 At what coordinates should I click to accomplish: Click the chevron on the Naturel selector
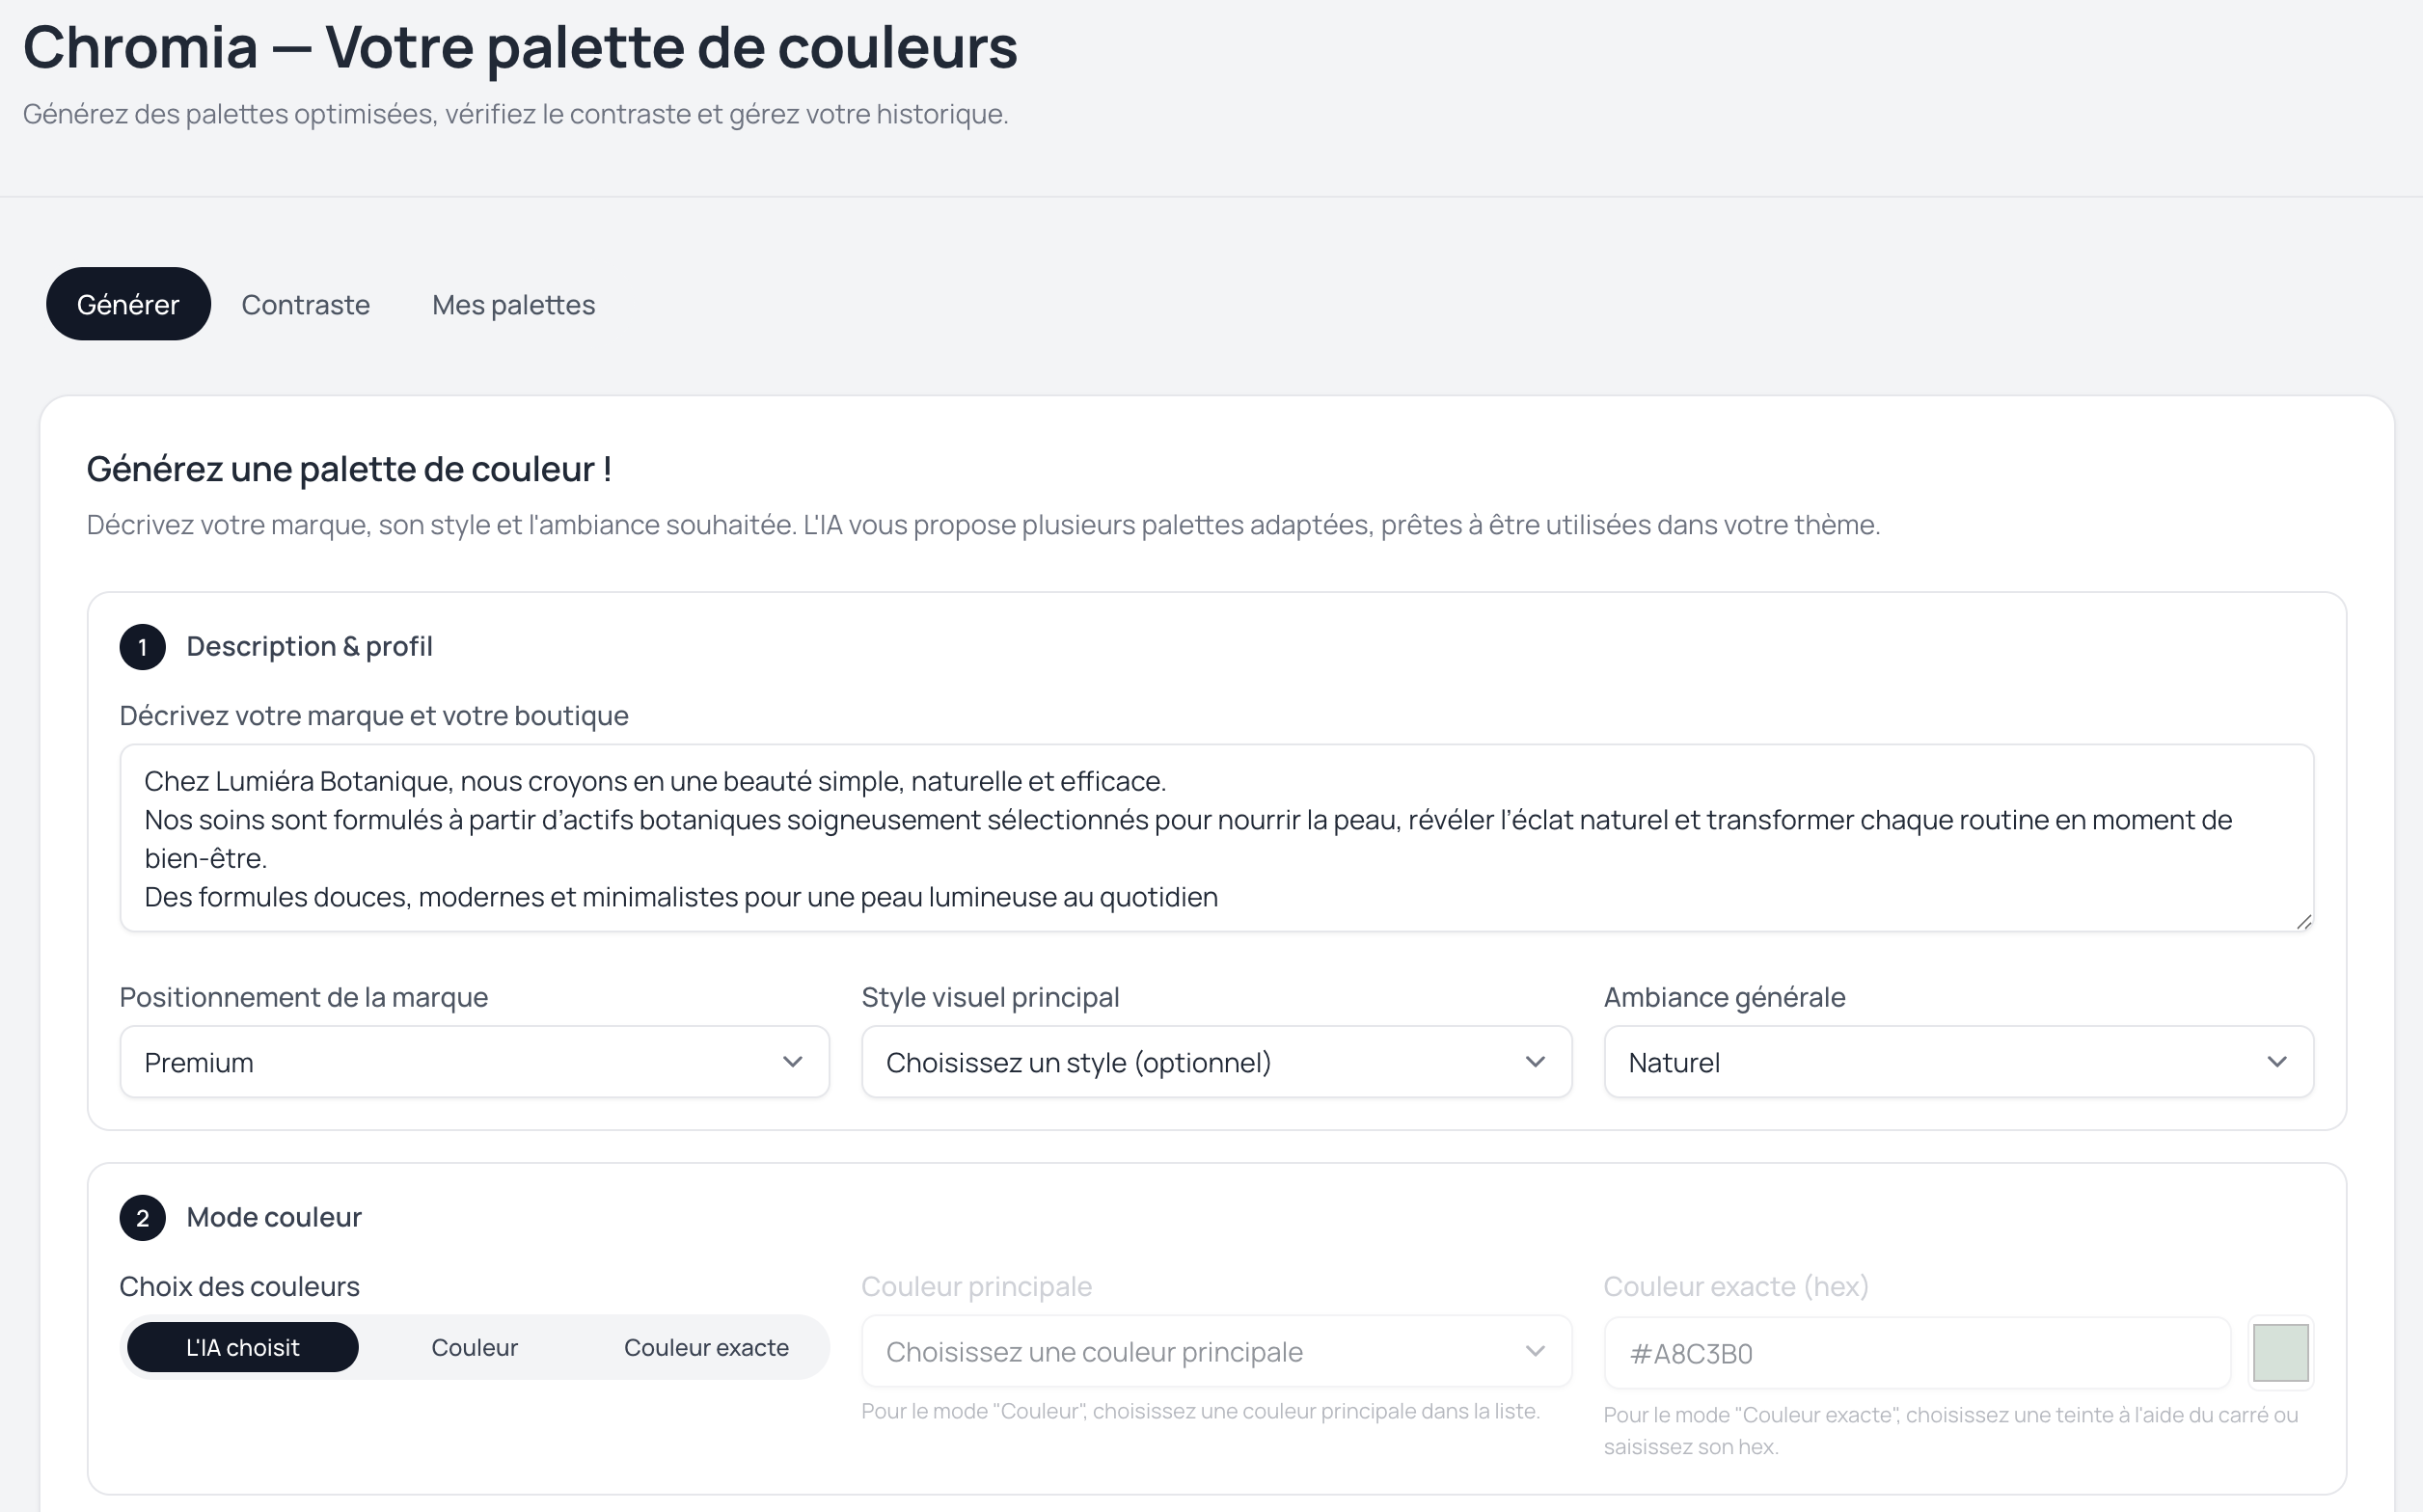click(x=2280, y=1062)
